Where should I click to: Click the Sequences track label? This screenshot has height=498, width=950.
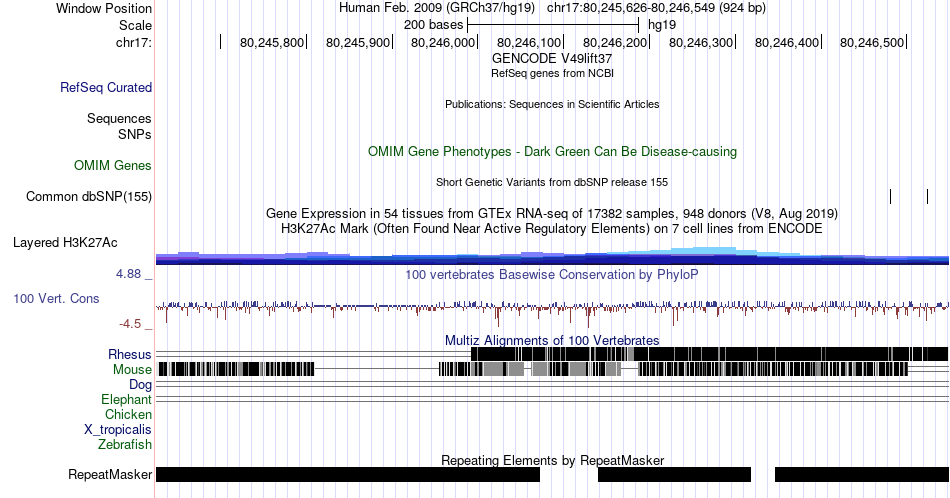click(119, 118)
